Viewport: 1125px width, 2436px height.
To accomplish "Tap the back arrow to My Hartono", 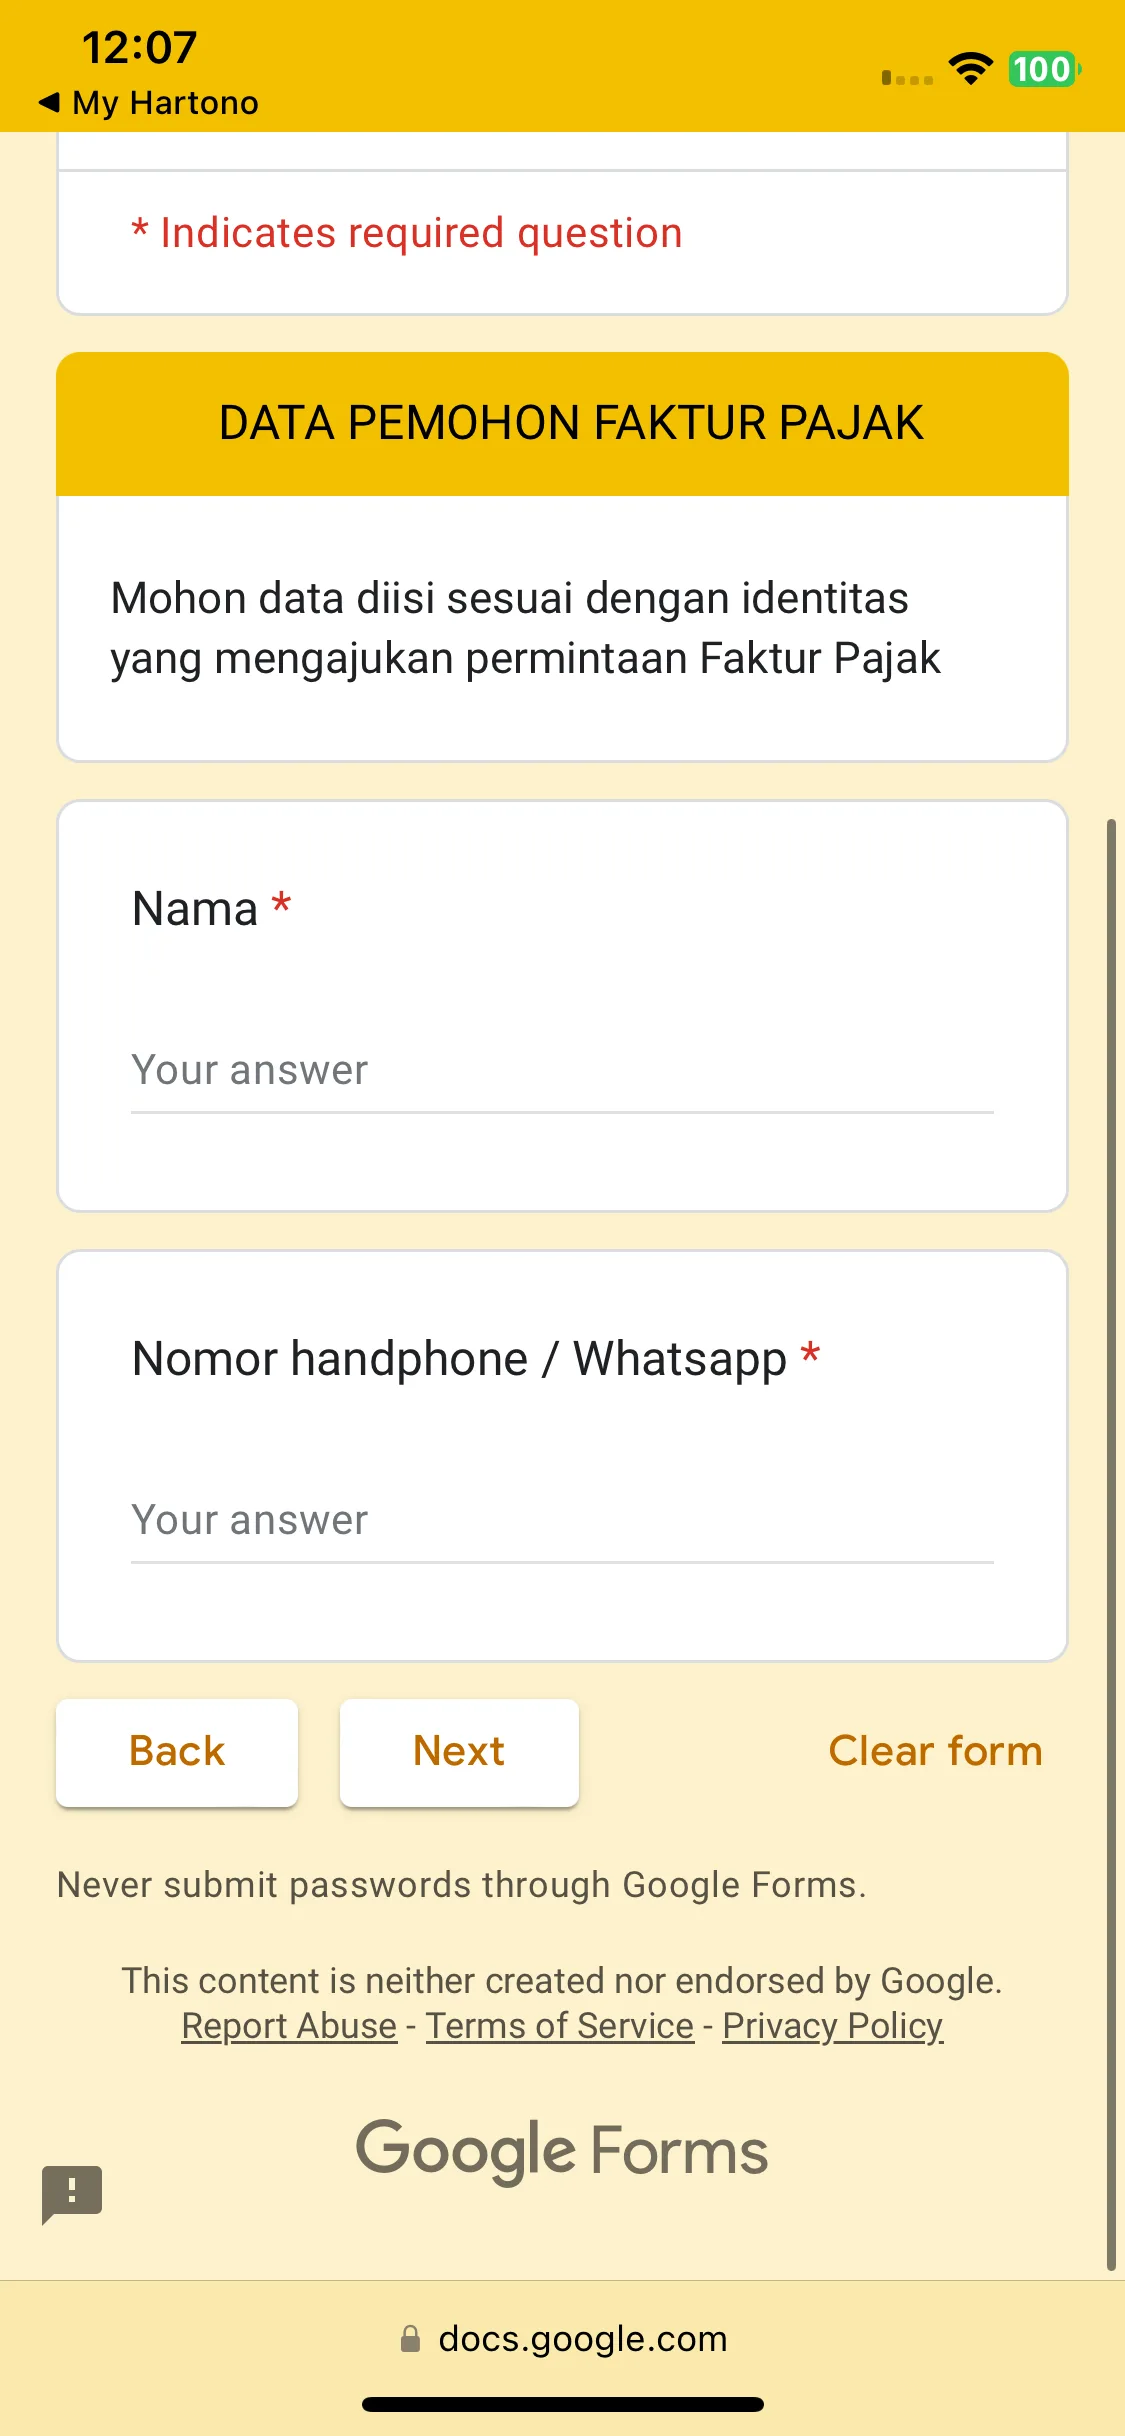I will click(x=49, y=102).
